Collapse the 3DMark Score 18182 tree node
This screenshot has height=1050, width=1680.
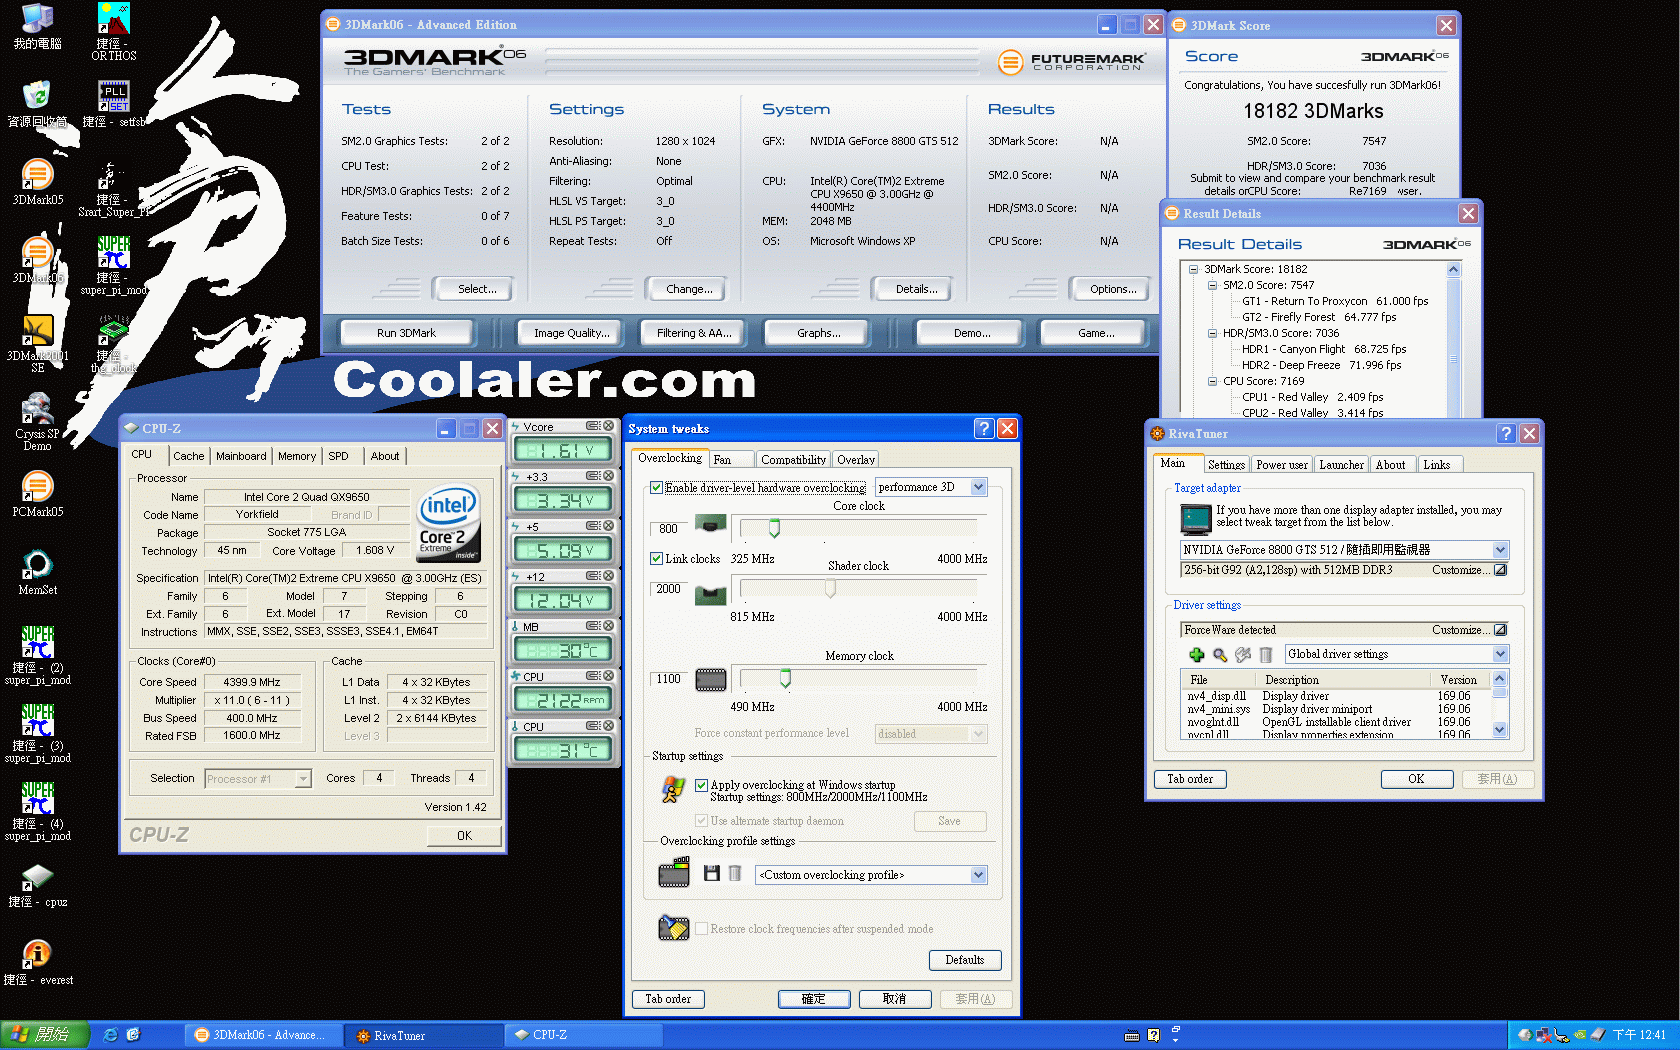coord(1193,269)
